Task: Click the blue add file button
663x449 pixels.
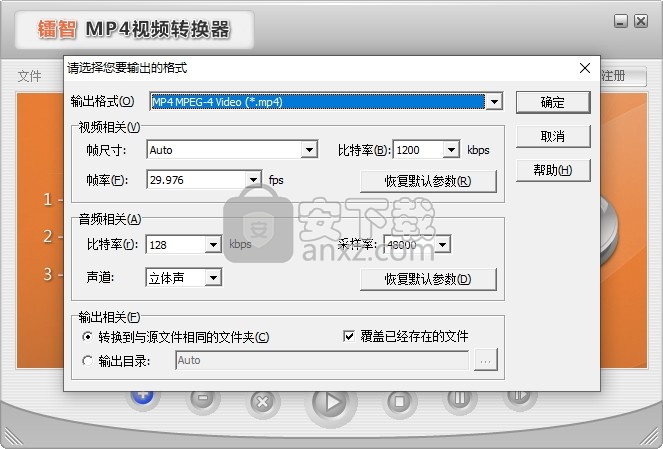Action: [x=142, y=397]
